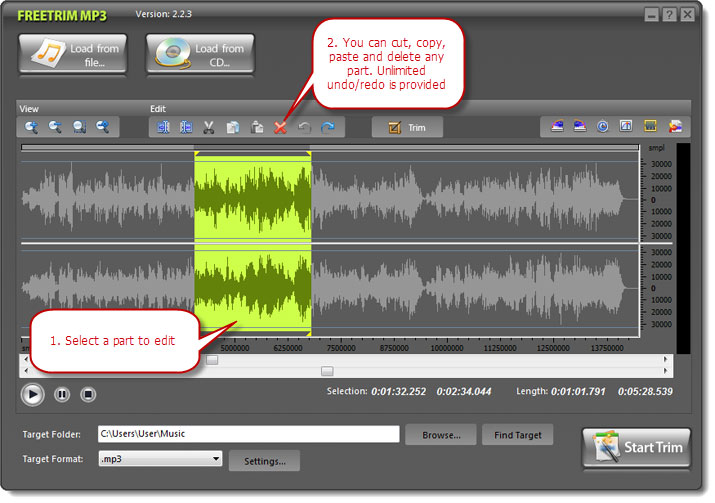
Task: Click the last magnifier icon in View toolbar
Action: tap(103, 127)
